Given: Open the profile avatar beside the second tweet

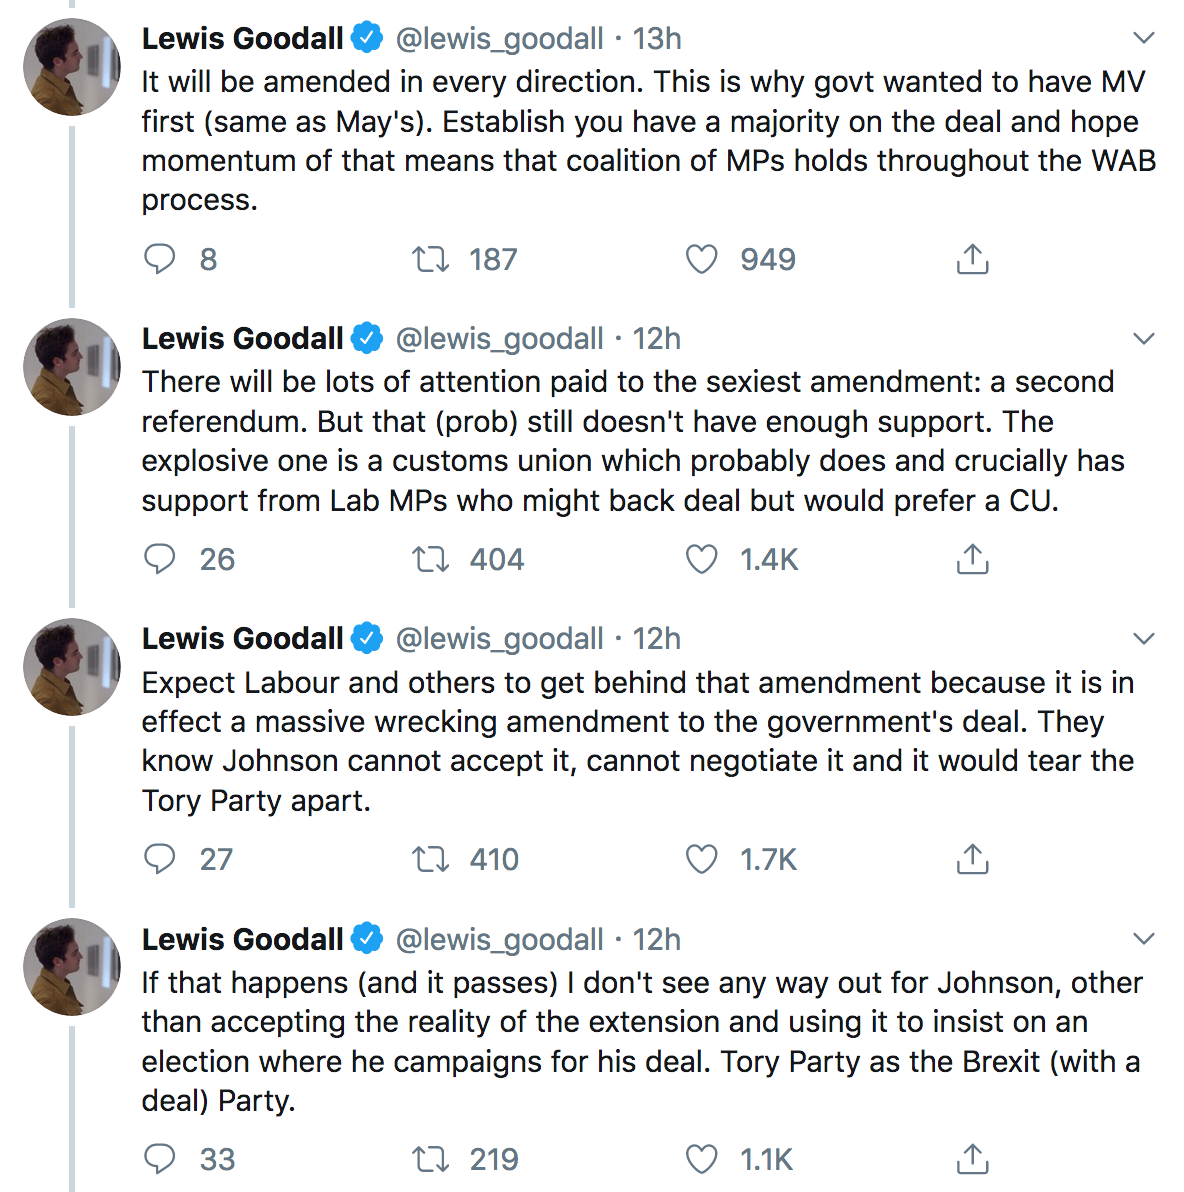Looking at the screenshot, I should click(72, 367).
